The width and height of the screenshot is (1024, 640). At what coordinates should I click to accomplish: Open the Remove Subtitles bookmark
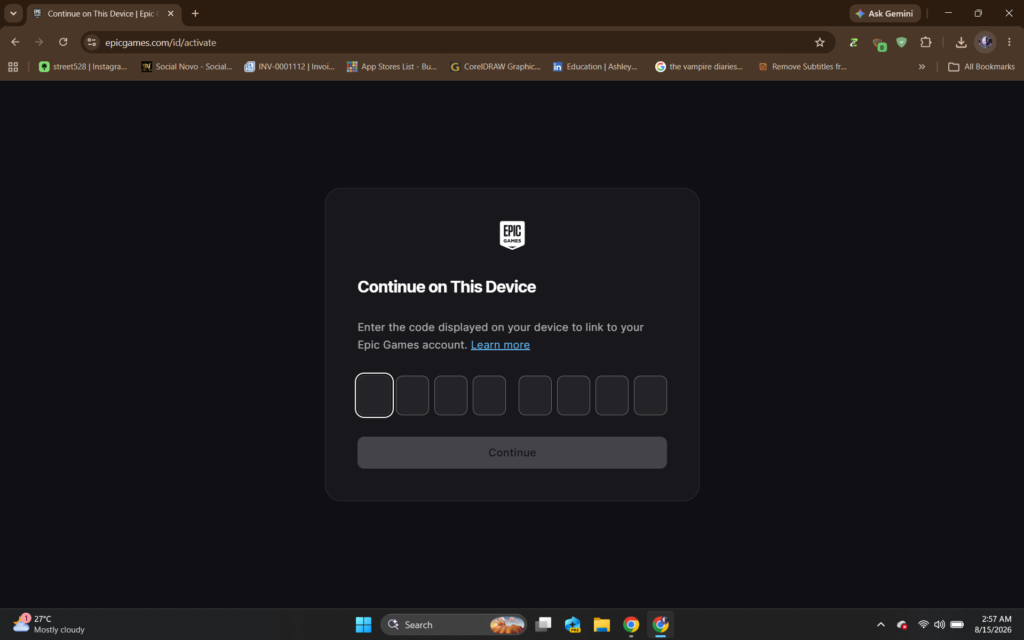(803, 67)
